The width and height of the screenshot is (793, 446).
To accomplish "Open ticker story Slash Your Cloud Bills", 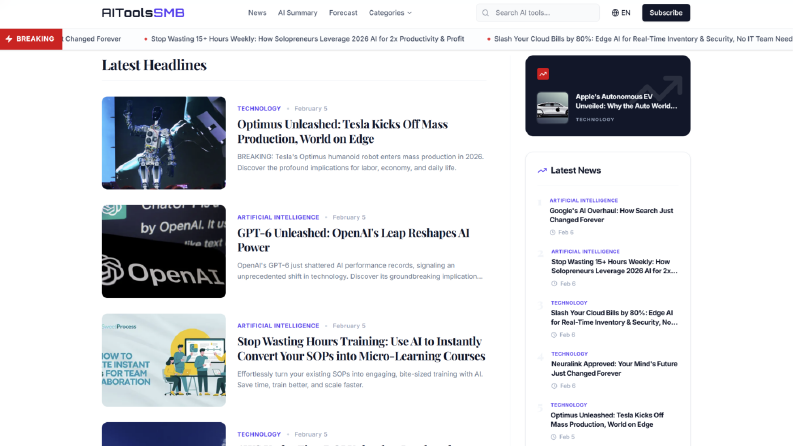I will (643, 39).
